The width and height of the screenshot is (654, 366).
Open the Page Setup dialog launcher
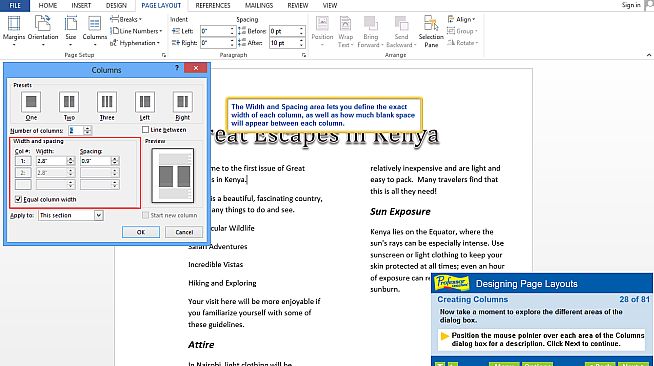click(x=164, y=55)
